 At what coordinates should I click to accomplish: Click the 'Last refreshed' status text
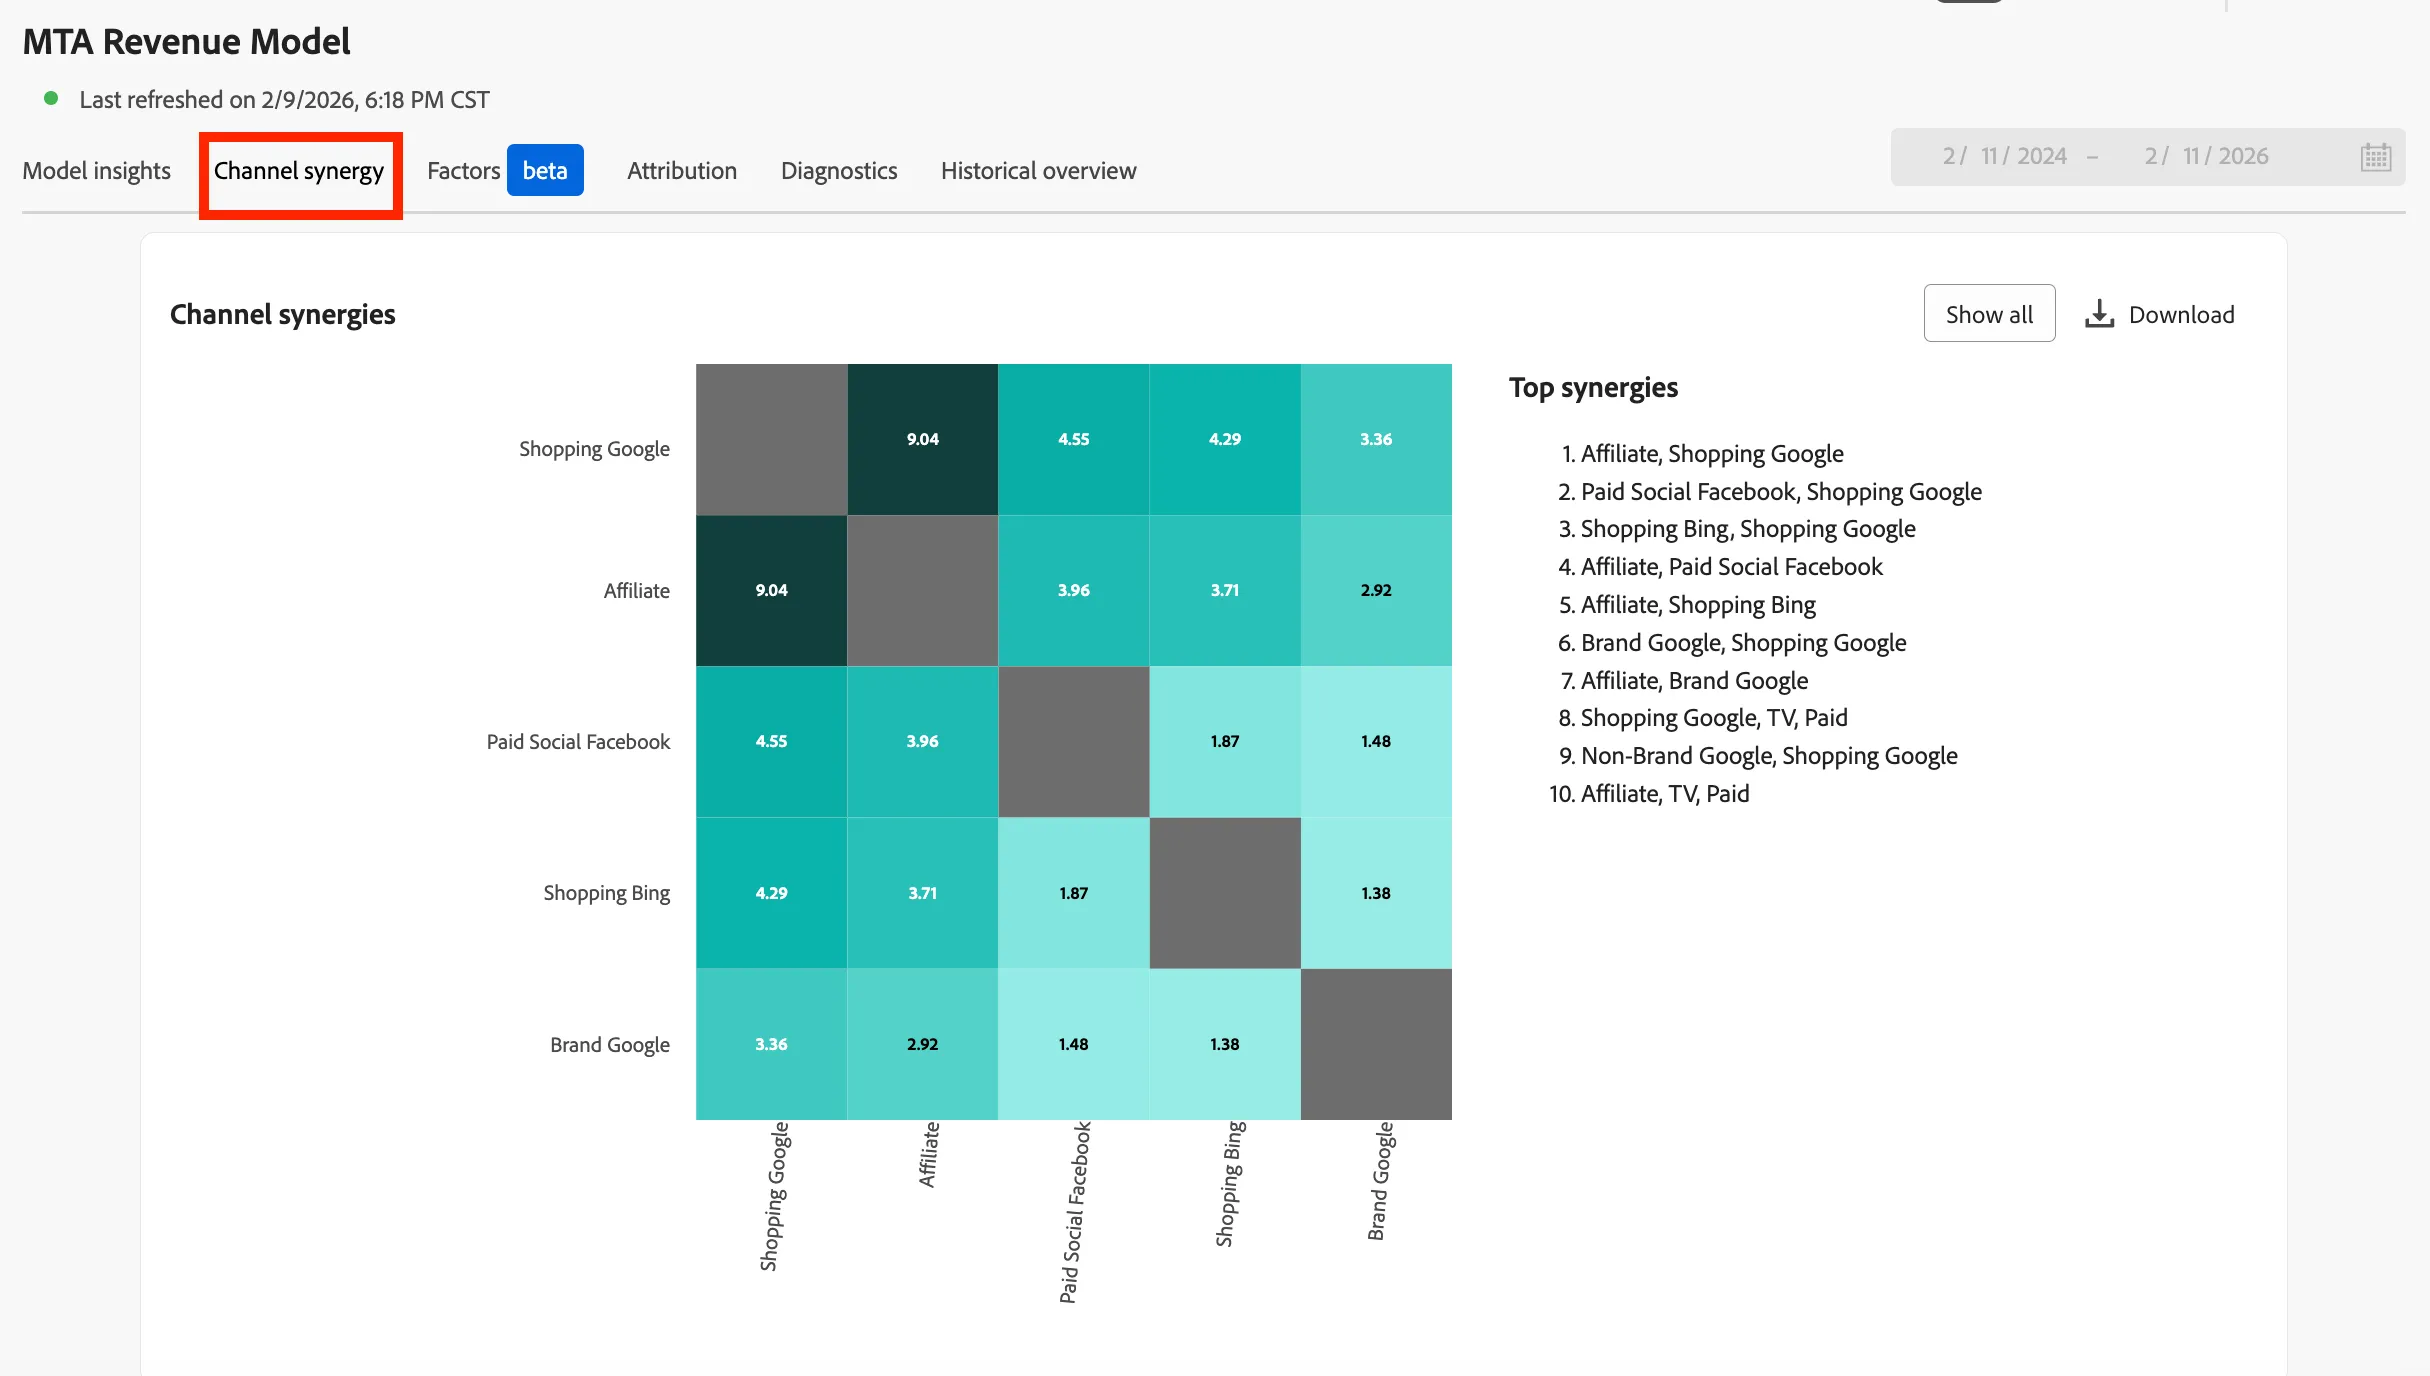click(x=284, y=100)
